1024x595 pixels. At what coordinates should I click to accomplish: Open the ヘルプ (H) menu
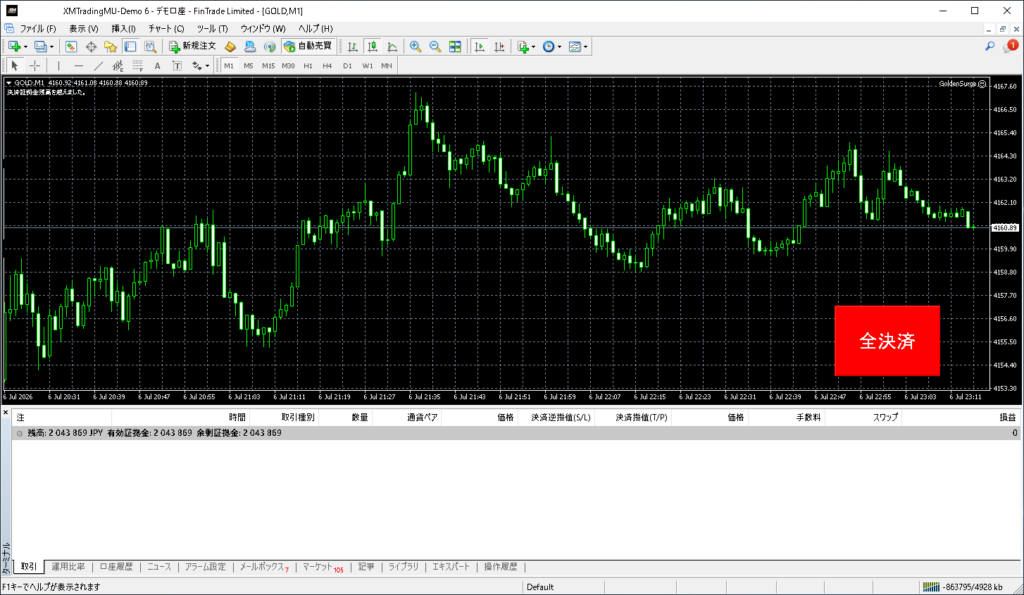click(x=315, y=29)
